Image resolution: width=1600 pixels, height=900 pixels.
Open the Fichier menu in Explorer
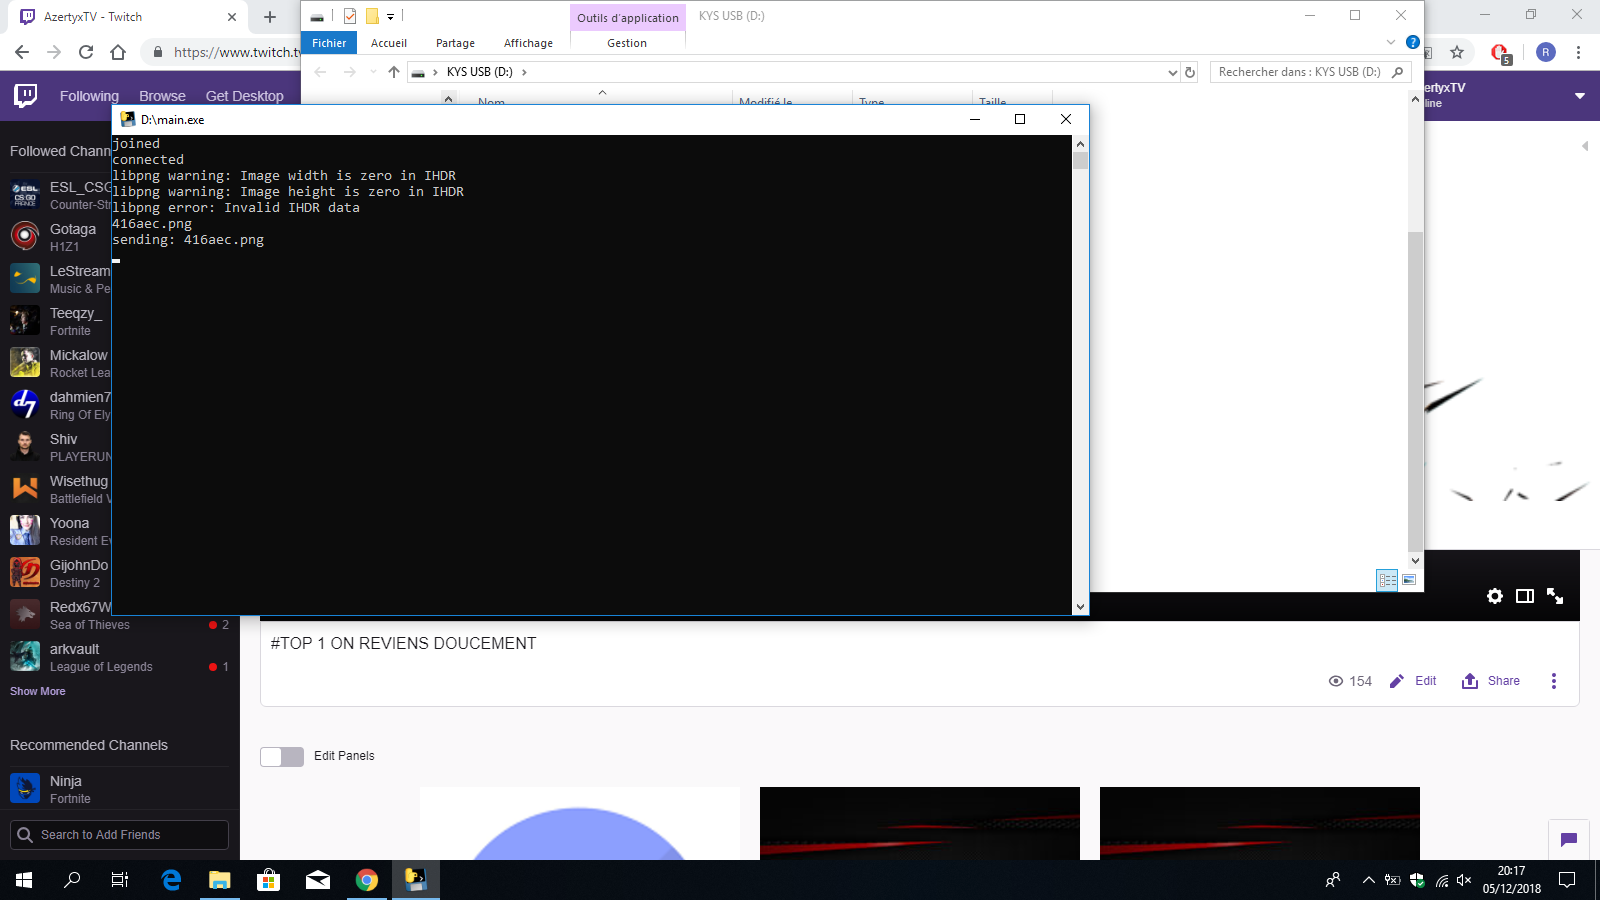[329, 43]
